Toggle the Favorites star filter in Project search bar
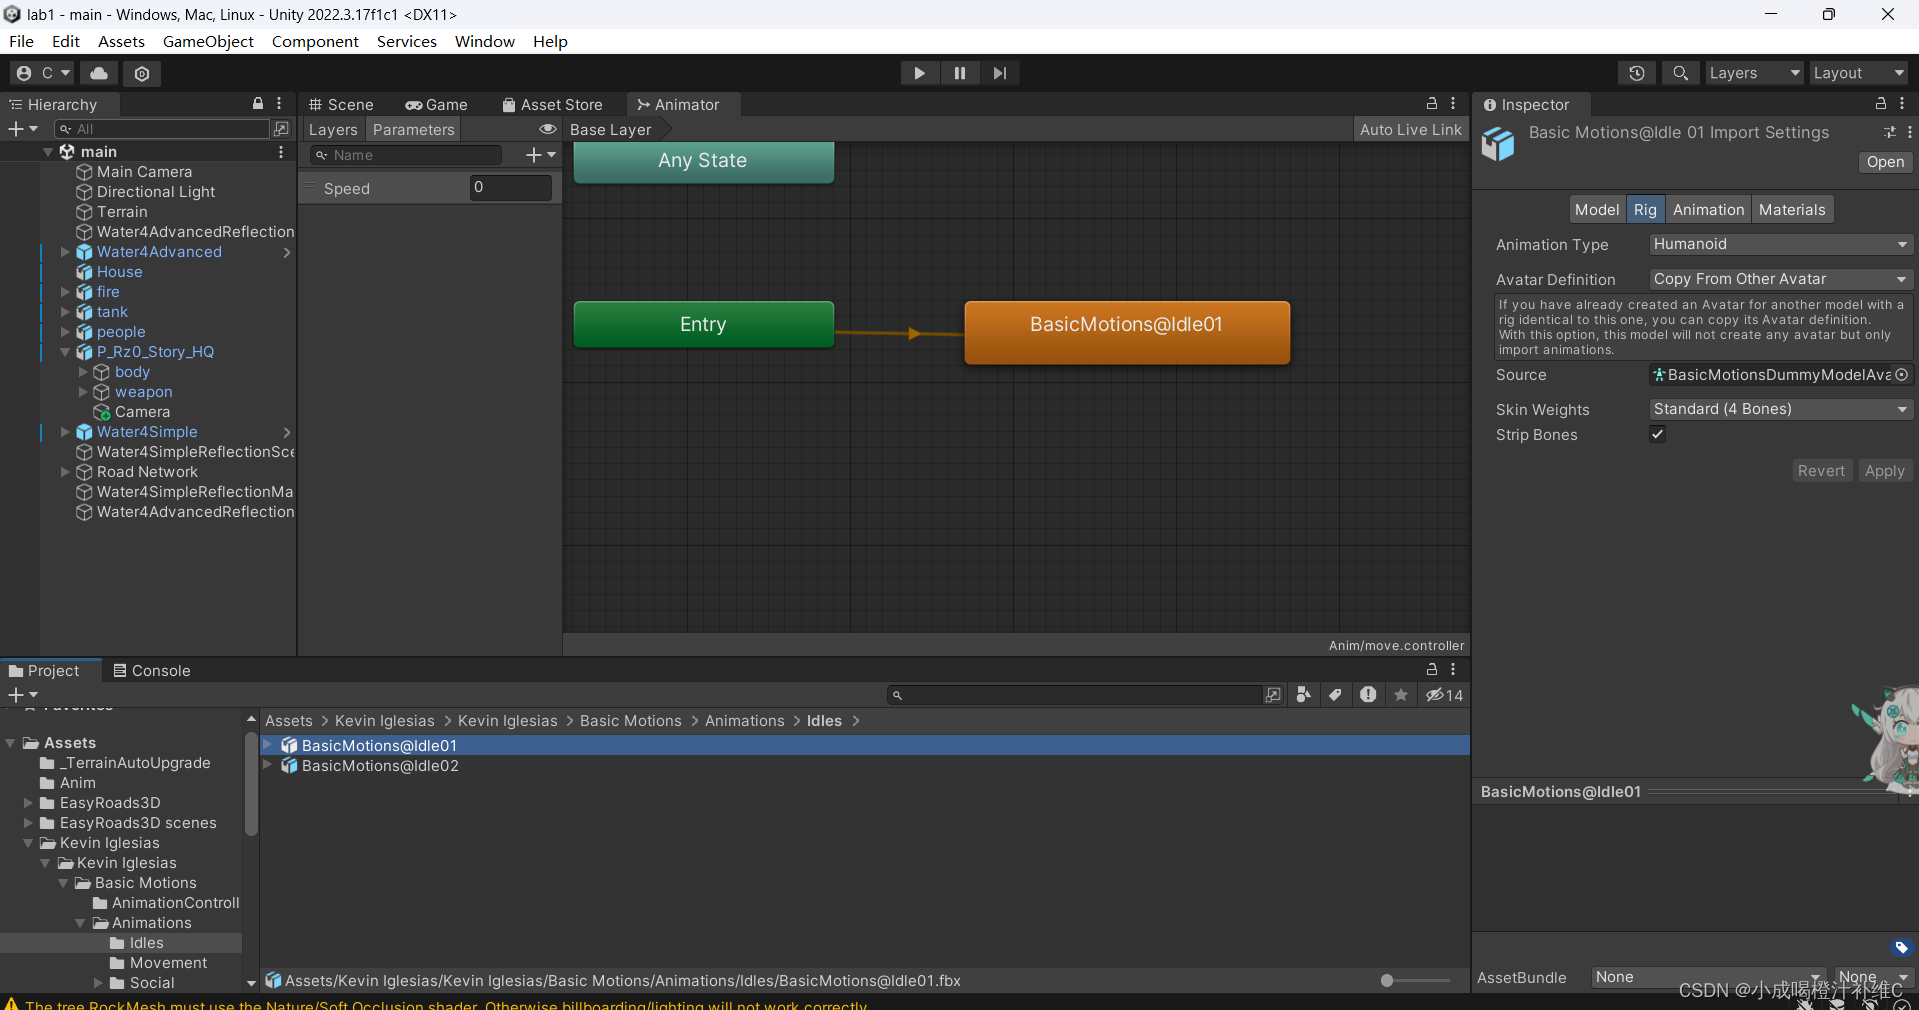Image resolution: width=1919 pixels, height=1010 pixels. [x=1400, y=695]
